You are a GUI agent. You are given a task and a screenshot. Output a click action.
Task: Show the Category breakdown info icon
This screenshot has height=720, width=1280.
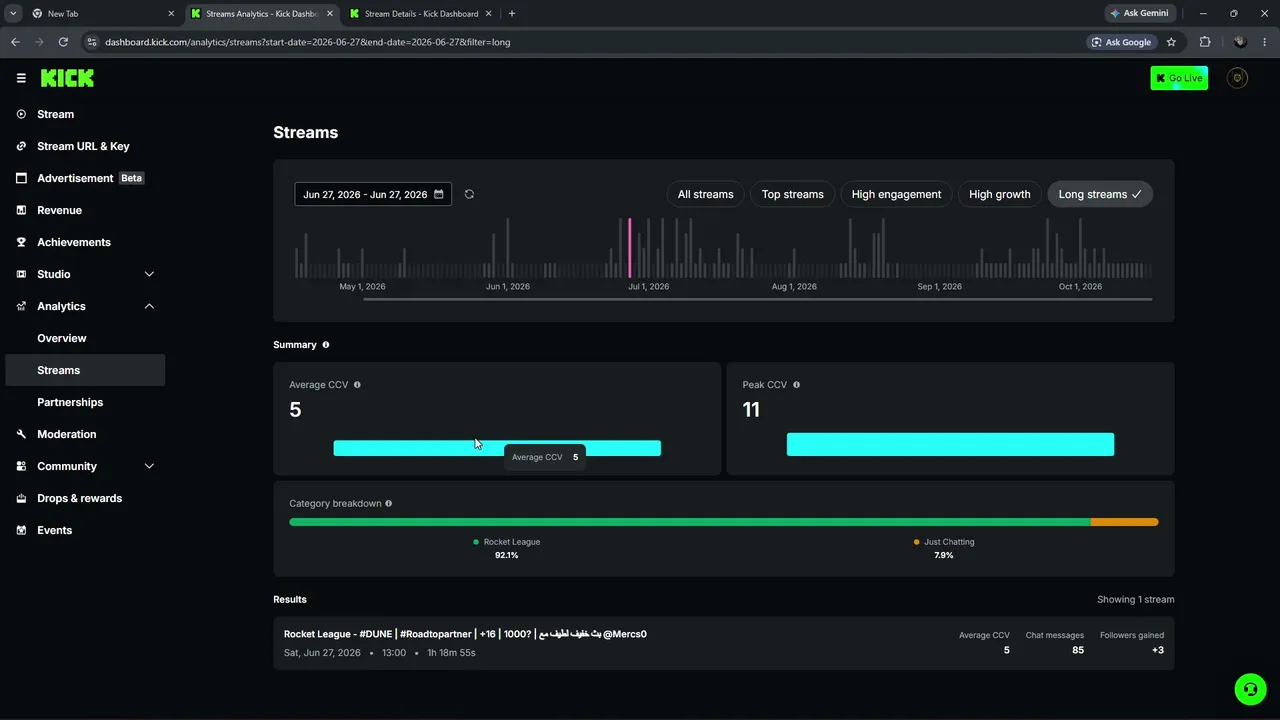click(388, 504)
